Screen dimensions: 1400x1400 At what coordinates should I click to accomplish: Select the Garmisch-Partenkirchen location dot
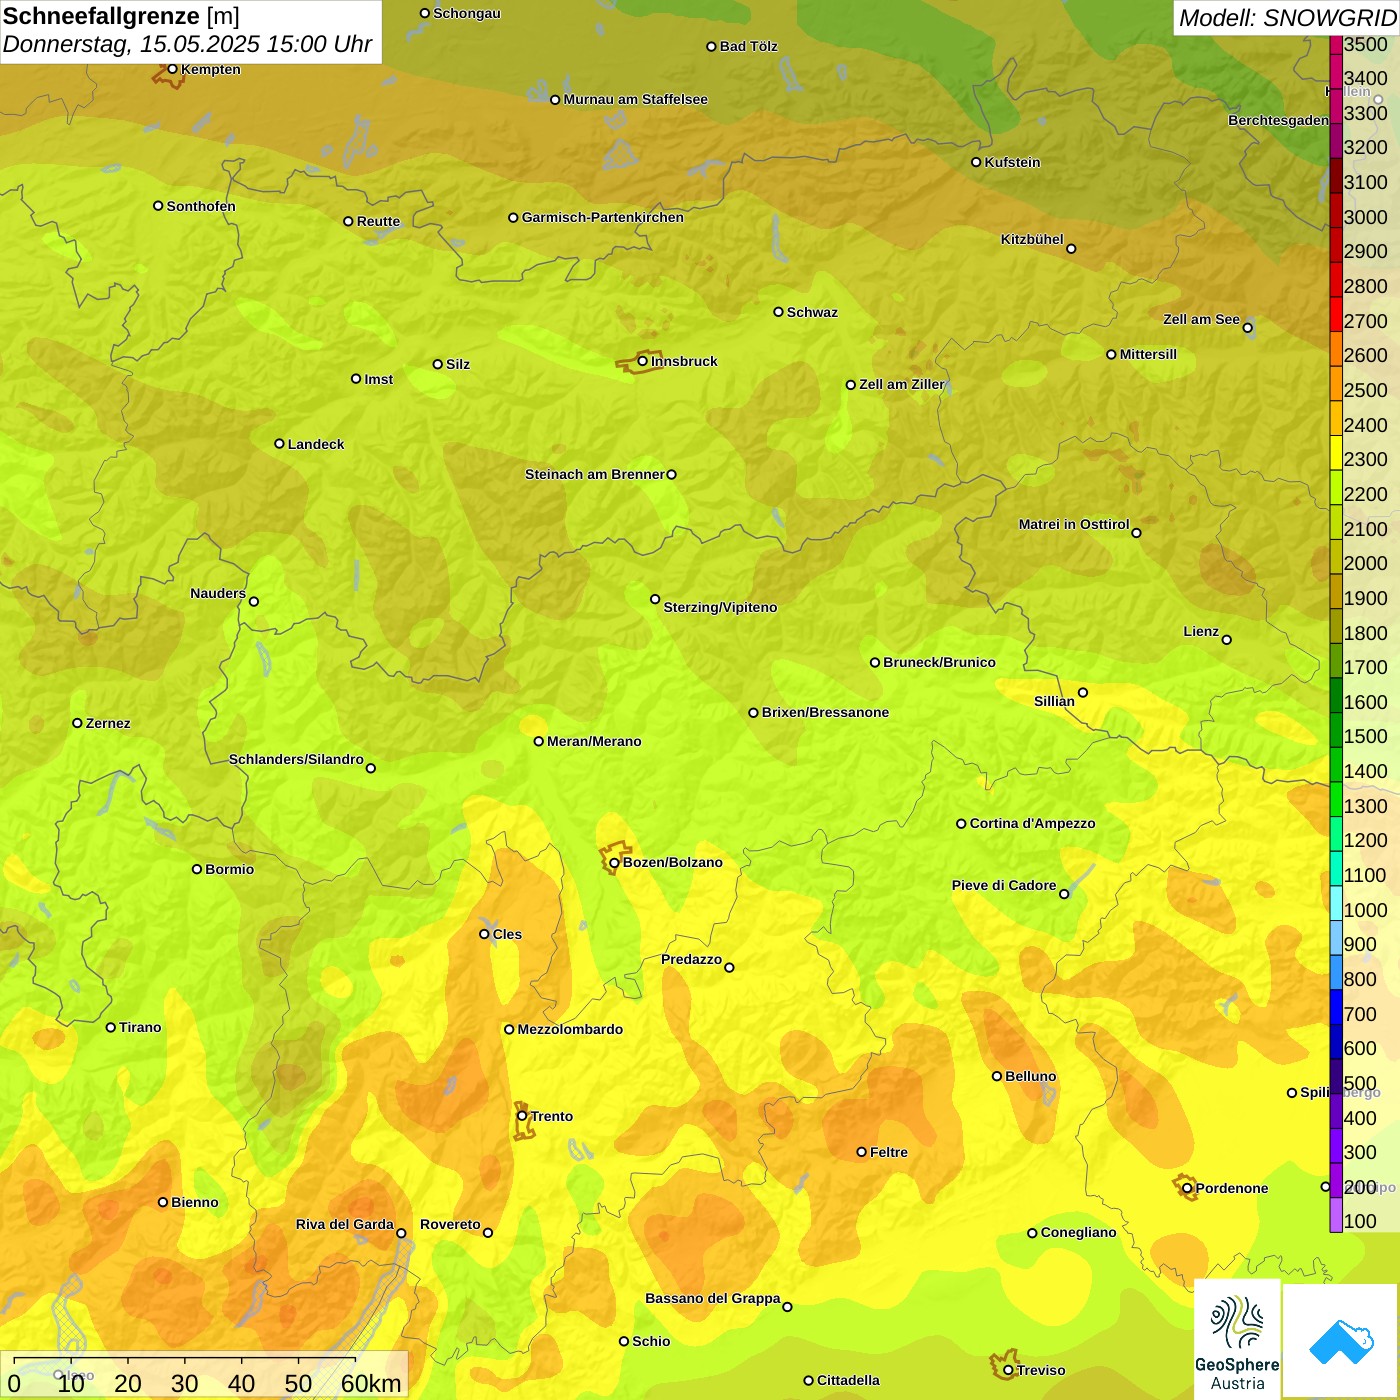[513, 217]
